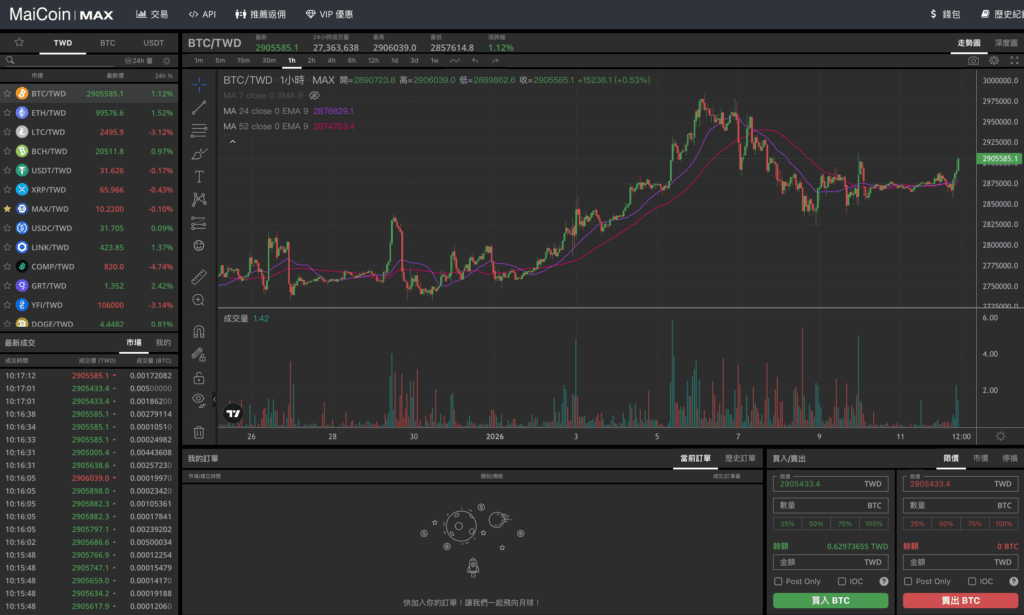Open the 24h volume filter dropdown

click(143, 61)
